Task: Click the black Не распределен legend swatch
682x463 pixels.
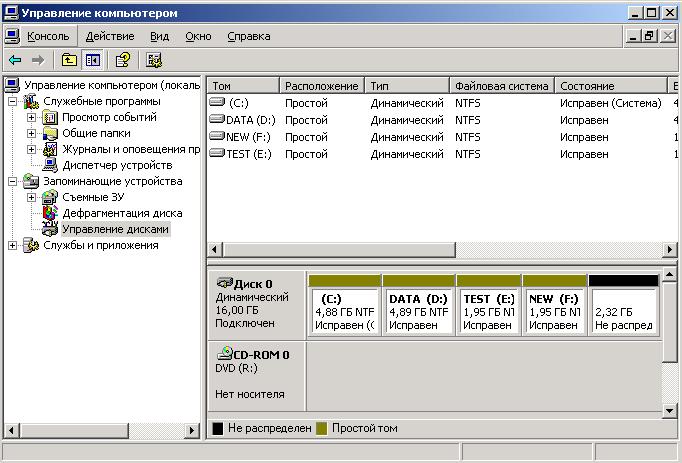Action: pyautogui.click(x=217, y=429)
